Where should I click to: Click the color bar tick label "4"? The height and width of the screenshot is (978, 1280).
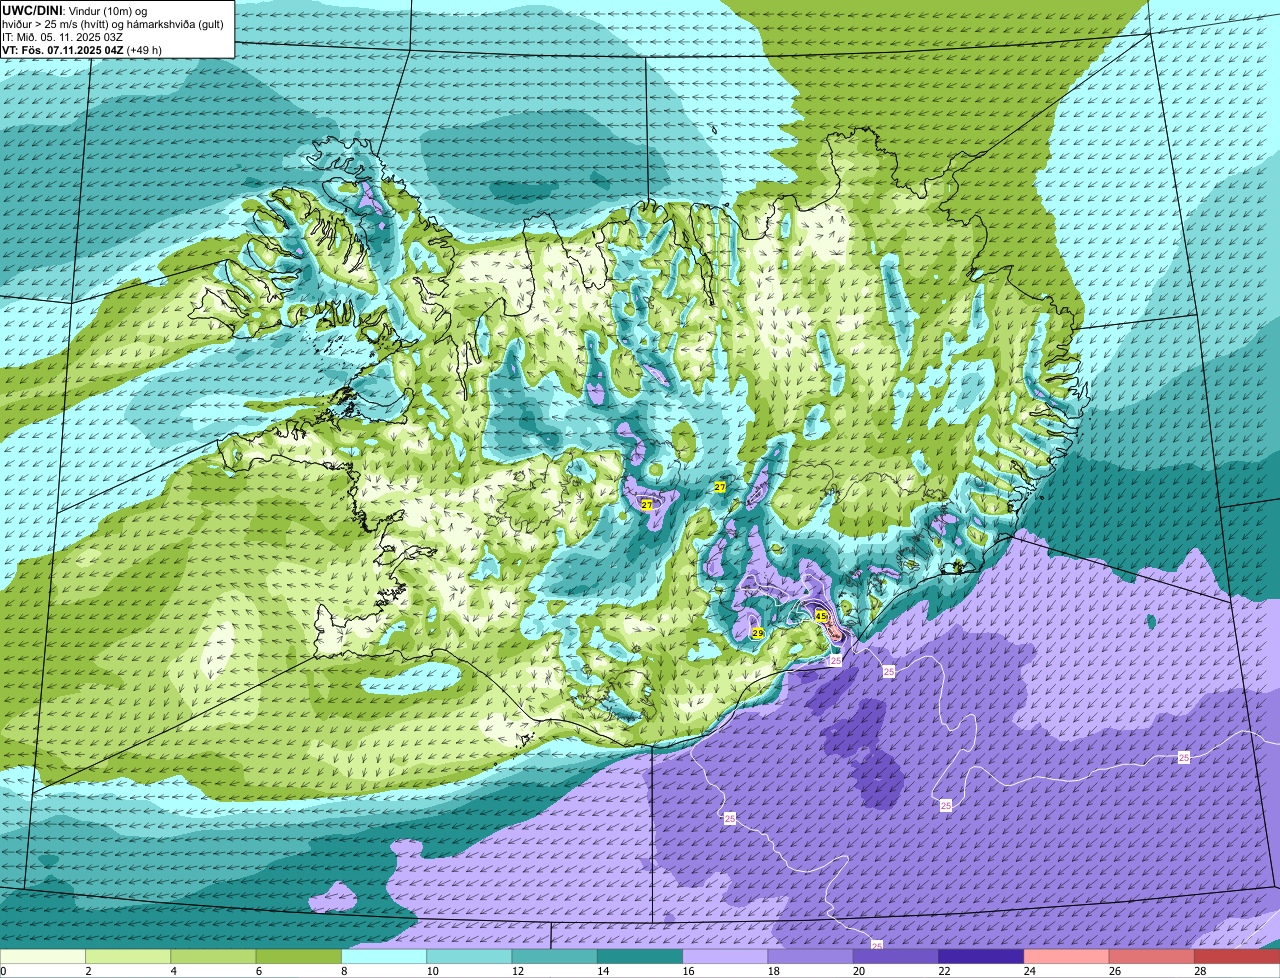point(173,971)
